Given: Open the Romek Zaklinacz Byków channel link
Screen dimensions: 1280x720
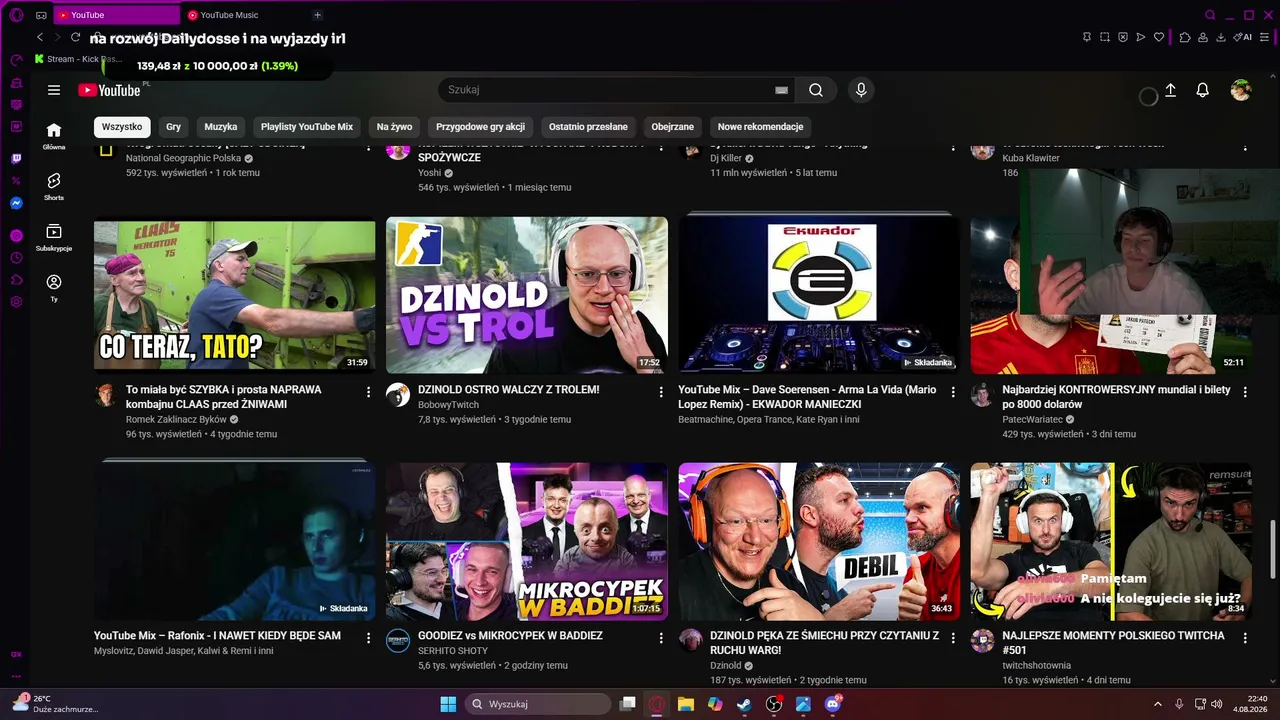Looking at the screenshot, I should click(x=176, y=420).
